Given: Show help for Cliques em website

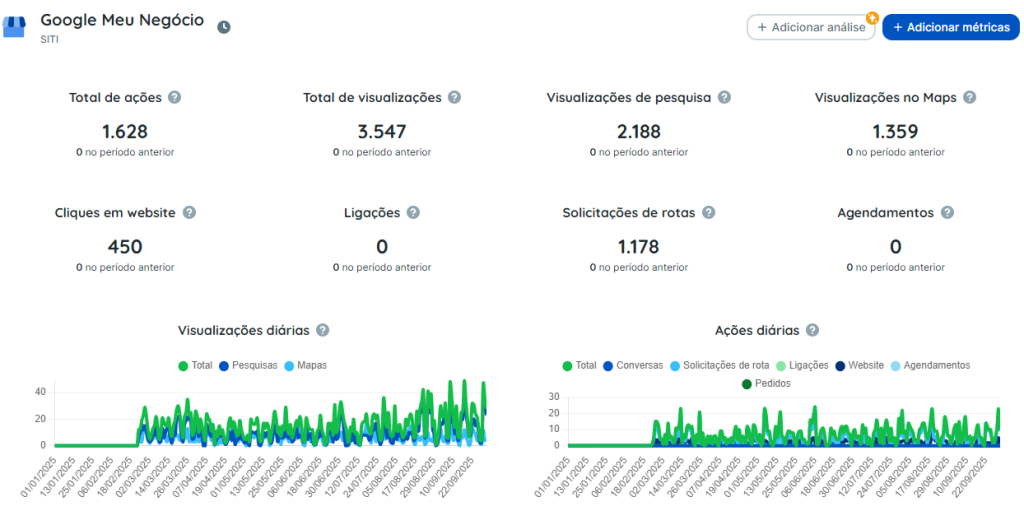Looking at the screenshot, I should pos(189,212).
